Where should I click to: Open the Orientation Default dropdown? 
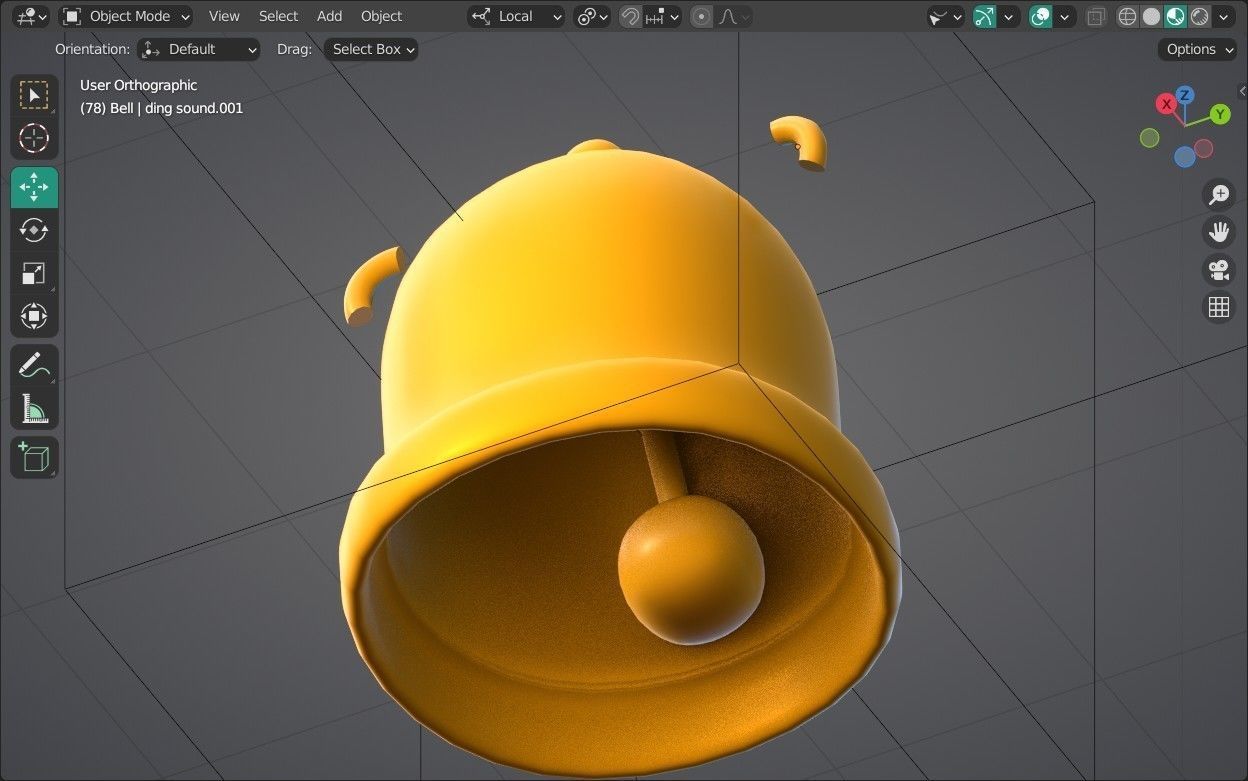[x=199, y=49]
